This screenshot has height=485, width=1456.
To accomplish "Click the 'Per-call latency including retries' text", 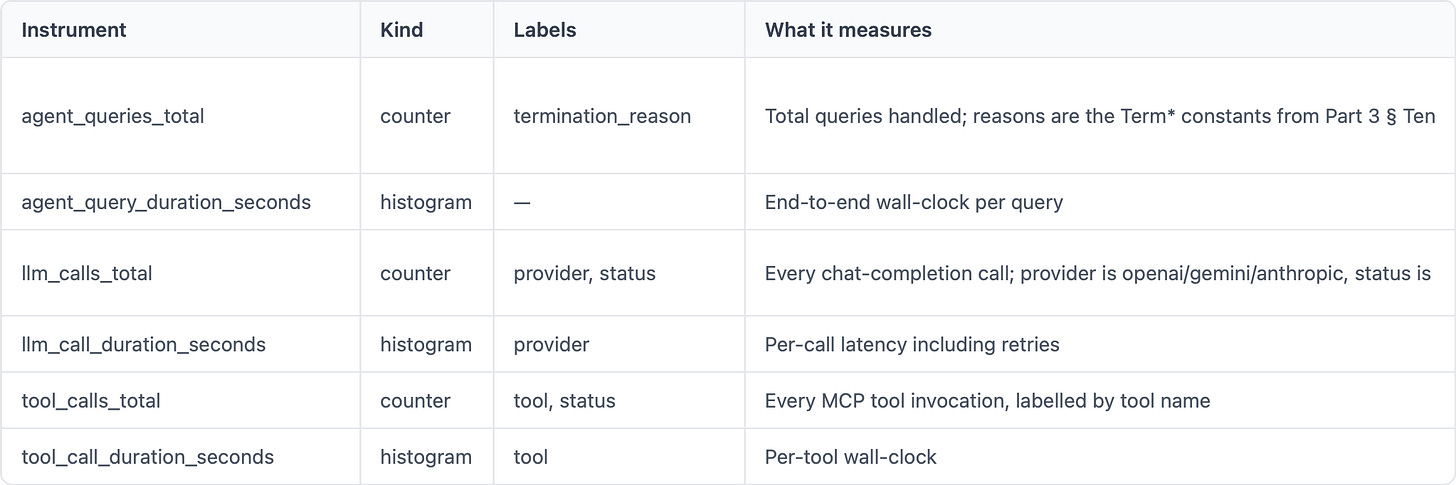I will [912, 345].
